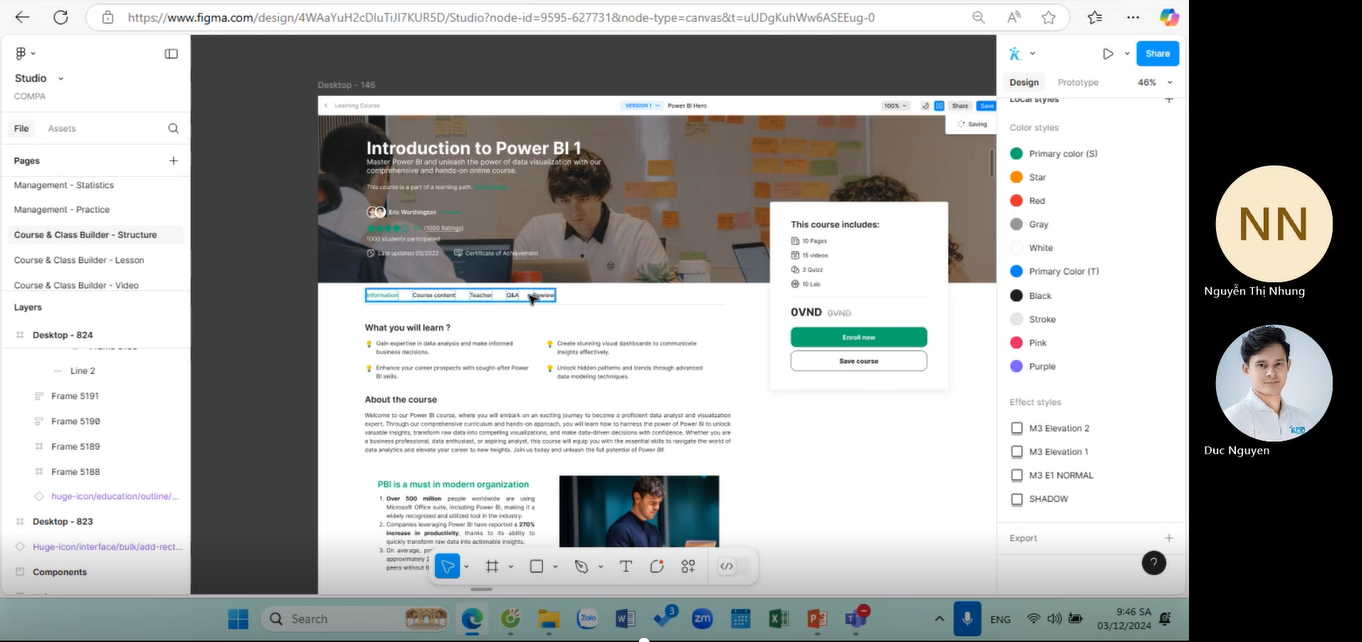1362x642 pixels.
Task: Select Primary color (S) green swatch
Action: pos(1017,153)
